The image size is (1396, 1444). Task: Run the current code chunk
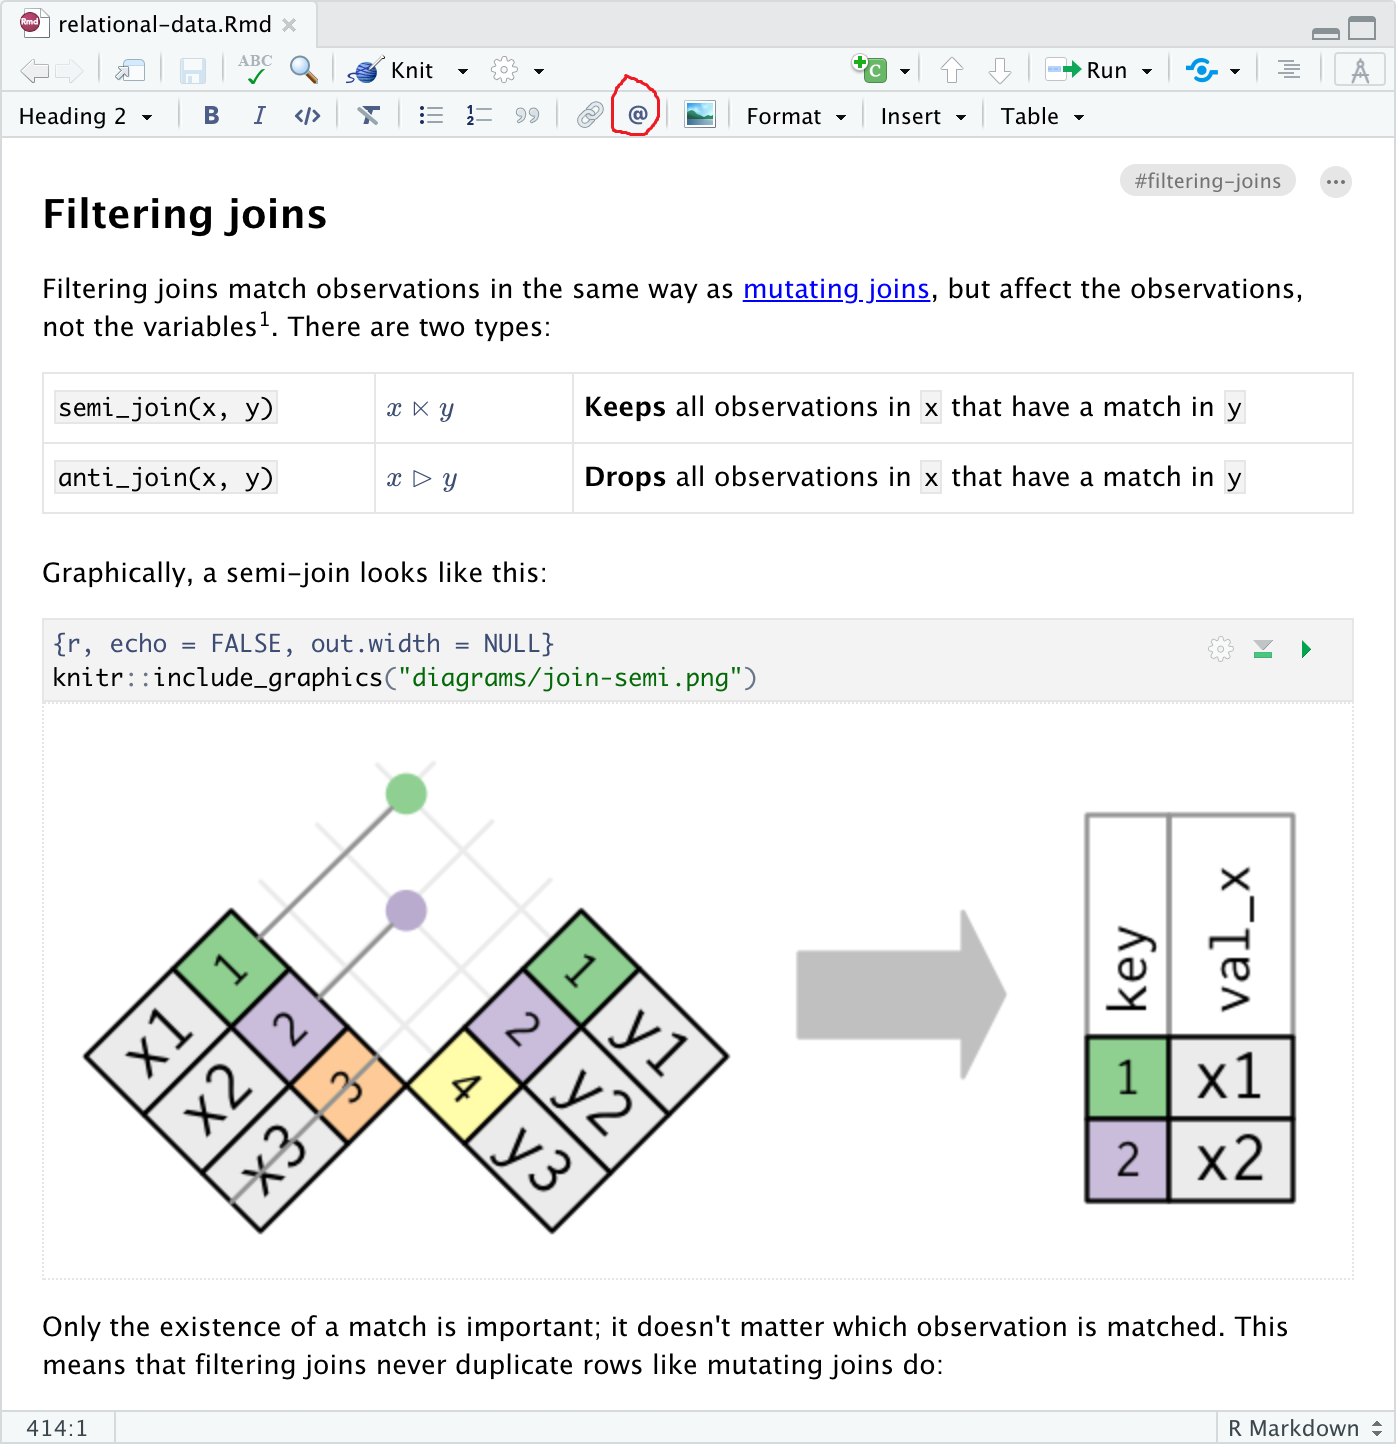pos(1306,649)
